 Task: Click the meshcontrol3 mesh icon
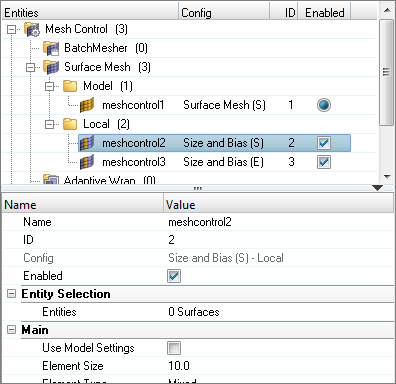87,162
